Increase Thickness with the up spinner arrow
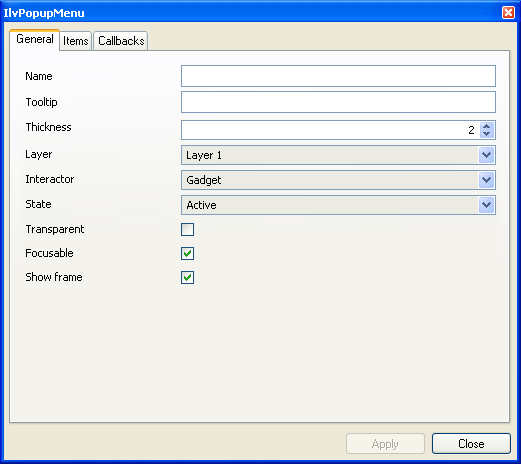This screenshot has width=521, height=464. click(486, 126)
